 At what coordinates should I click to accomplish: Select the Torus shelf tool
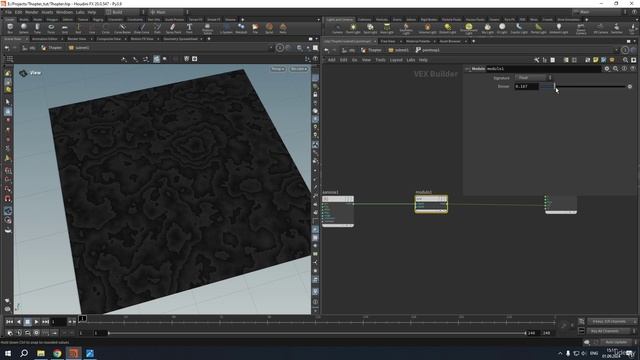coord(51,28)
